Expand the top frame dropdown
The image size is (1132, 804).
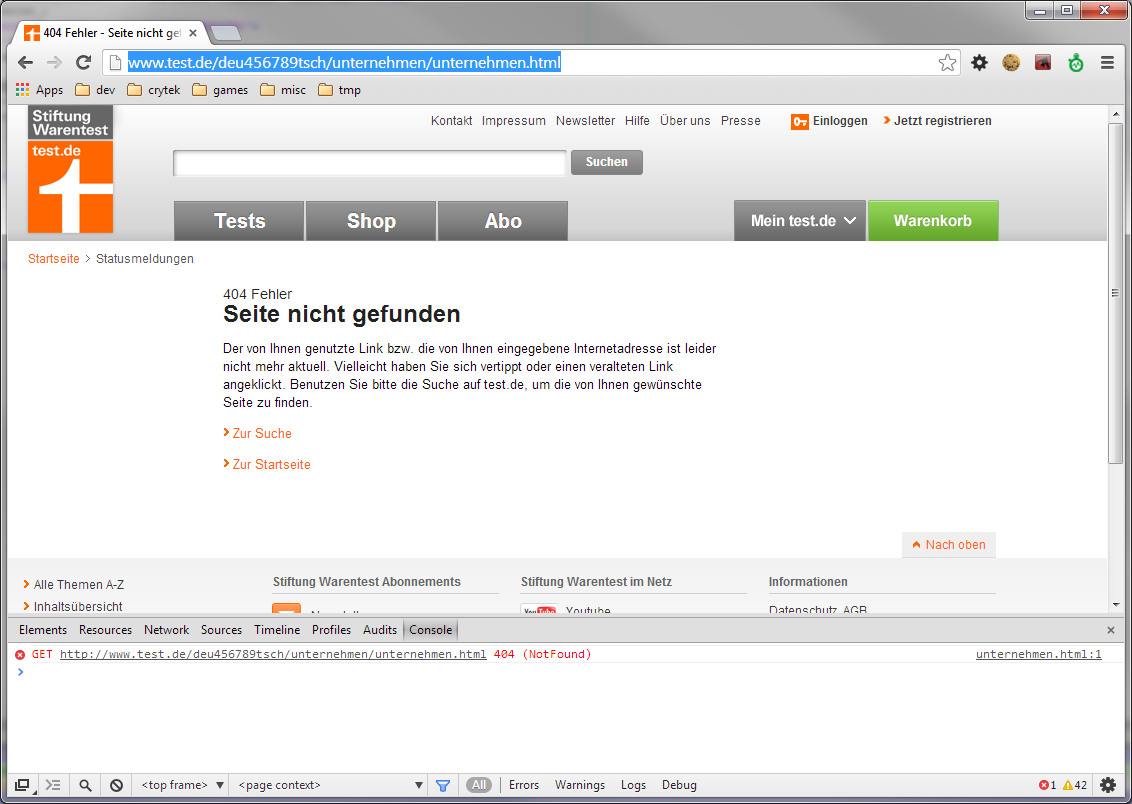(x=183, y=786)
